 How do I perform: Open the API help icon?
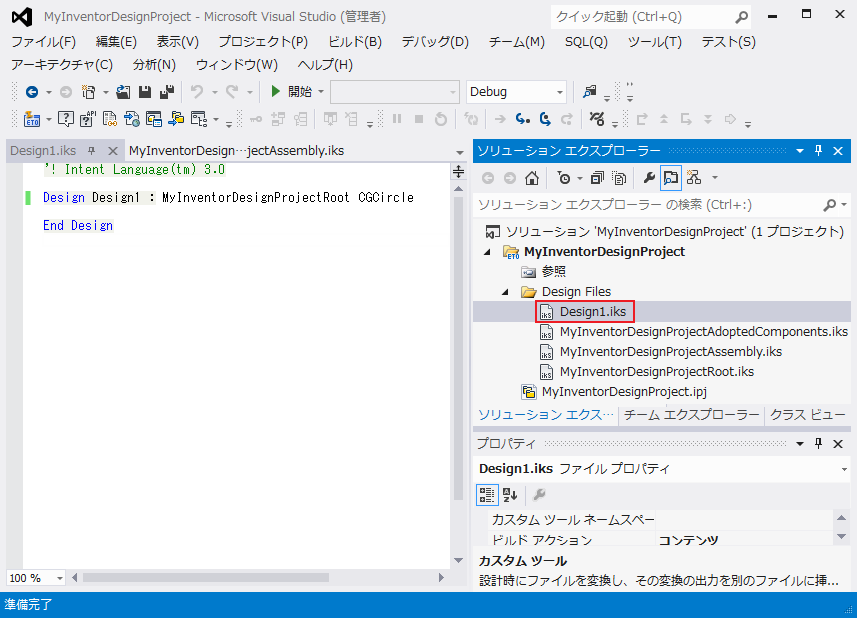coord(87,119)
